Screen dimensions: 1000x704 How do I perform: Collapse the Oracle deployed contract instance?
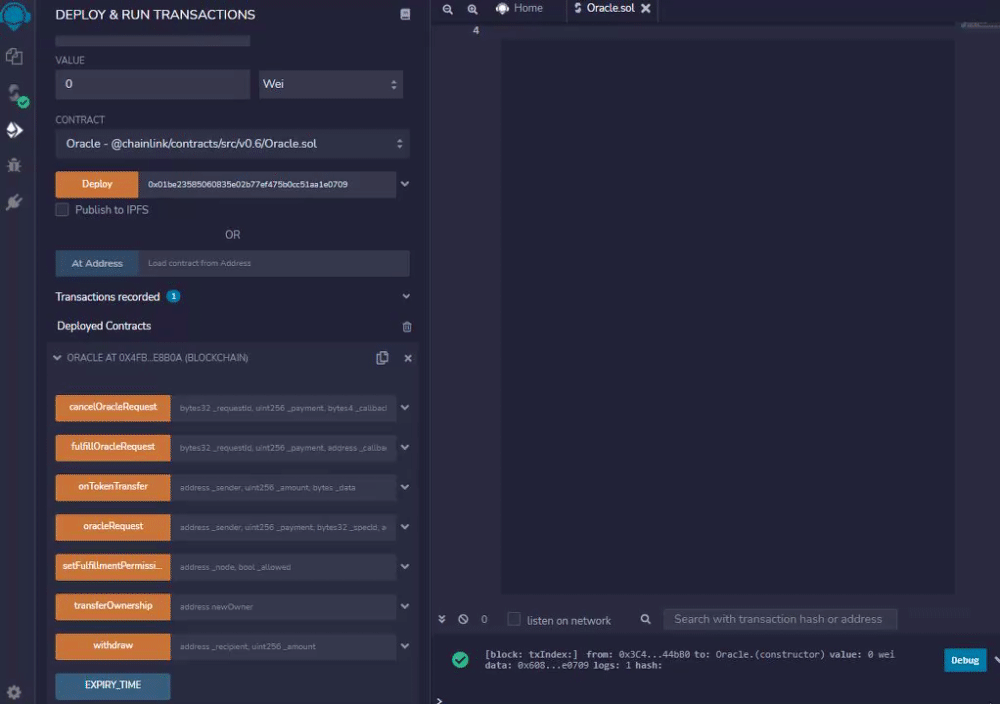click(x=57, y=358)
